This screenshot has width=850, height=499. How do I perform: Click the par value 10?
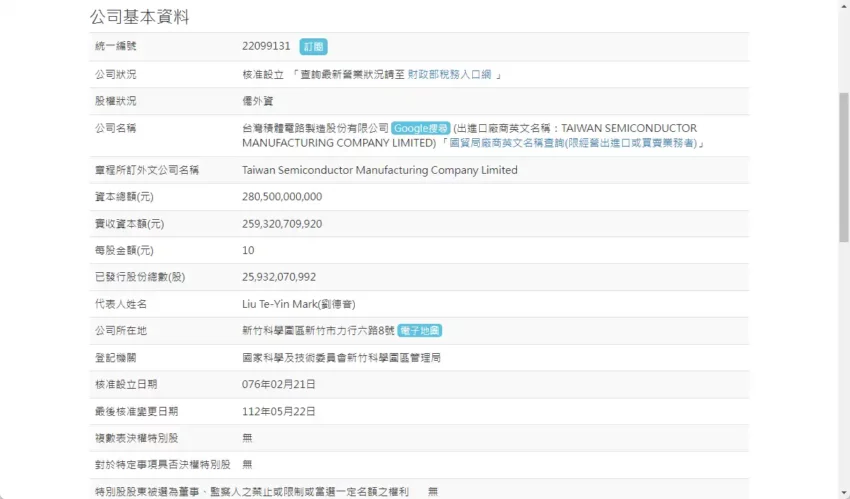point(248,250)
